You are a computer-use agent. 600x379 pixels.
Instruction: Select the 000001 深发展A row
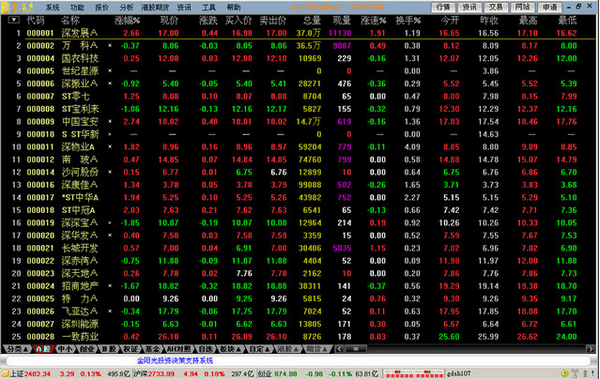click(x=298, y=33)
